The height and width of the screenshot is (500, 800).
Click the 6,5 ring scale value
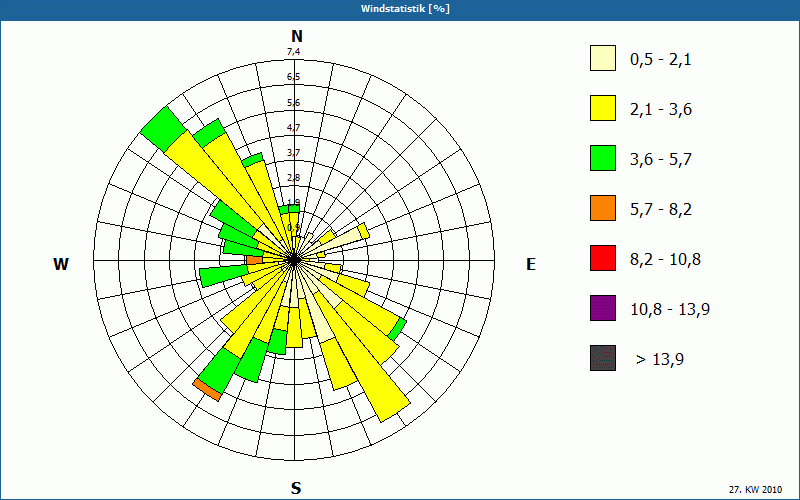293,77
